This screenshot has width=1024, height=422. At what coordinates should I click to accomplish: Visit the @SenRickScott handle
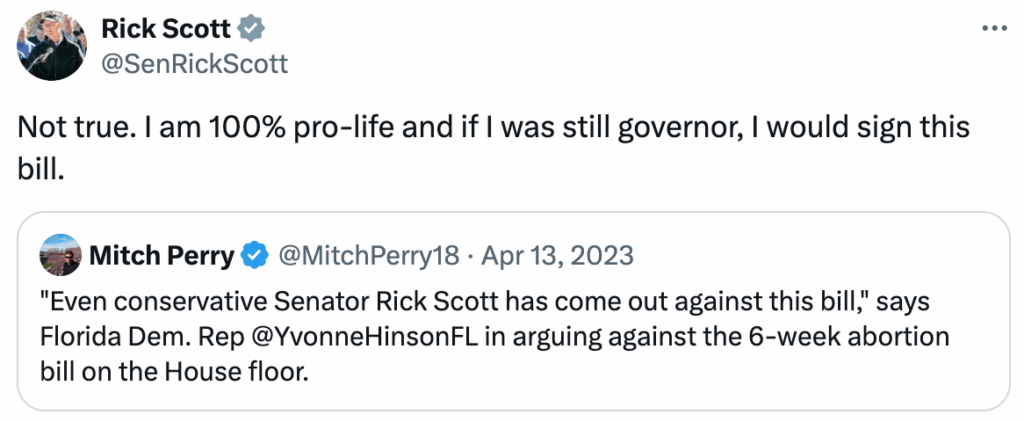[195, 64]
